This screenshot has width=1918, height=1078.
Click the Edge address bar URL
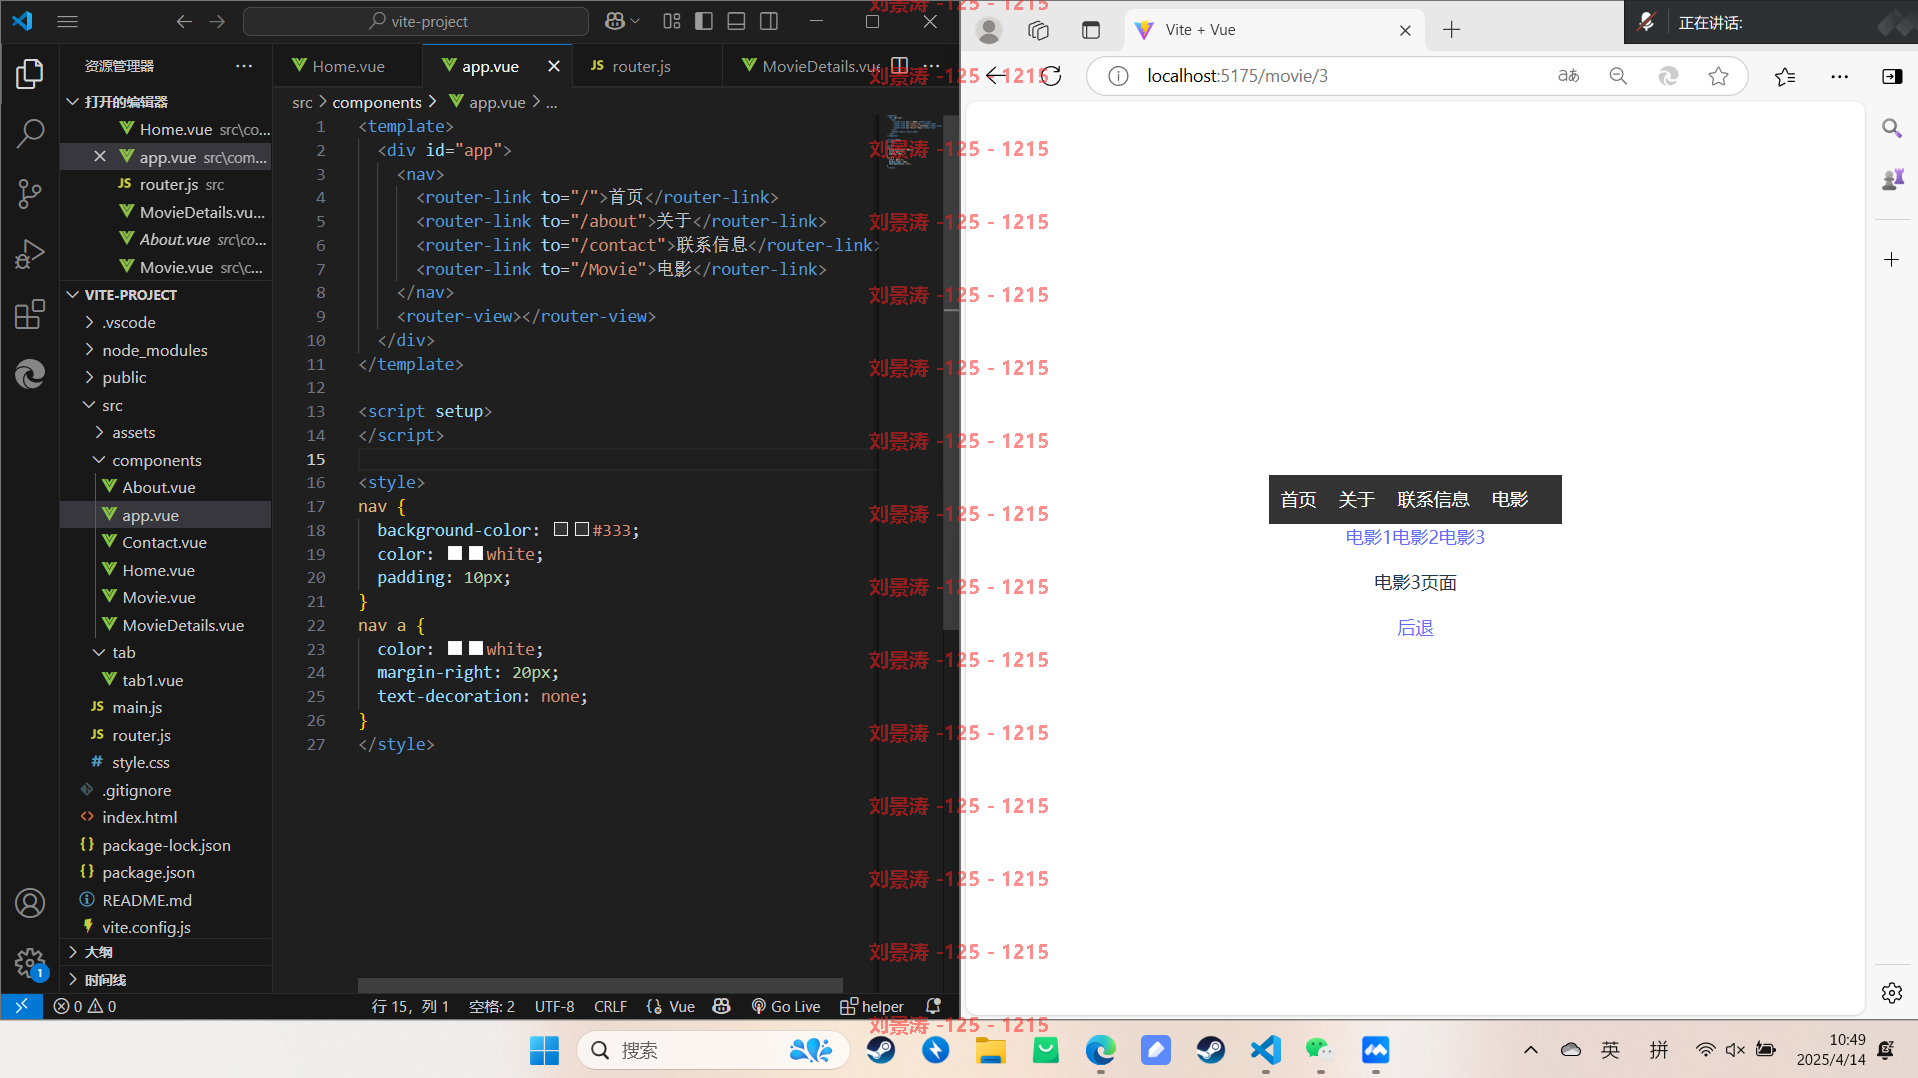pyautogui.click(x=1237, y=76)
